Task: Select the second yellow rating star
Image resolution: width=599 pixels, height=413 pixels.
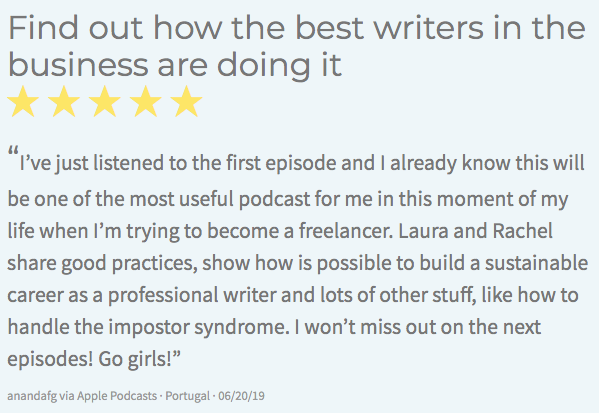Action: tap(64, 101)
